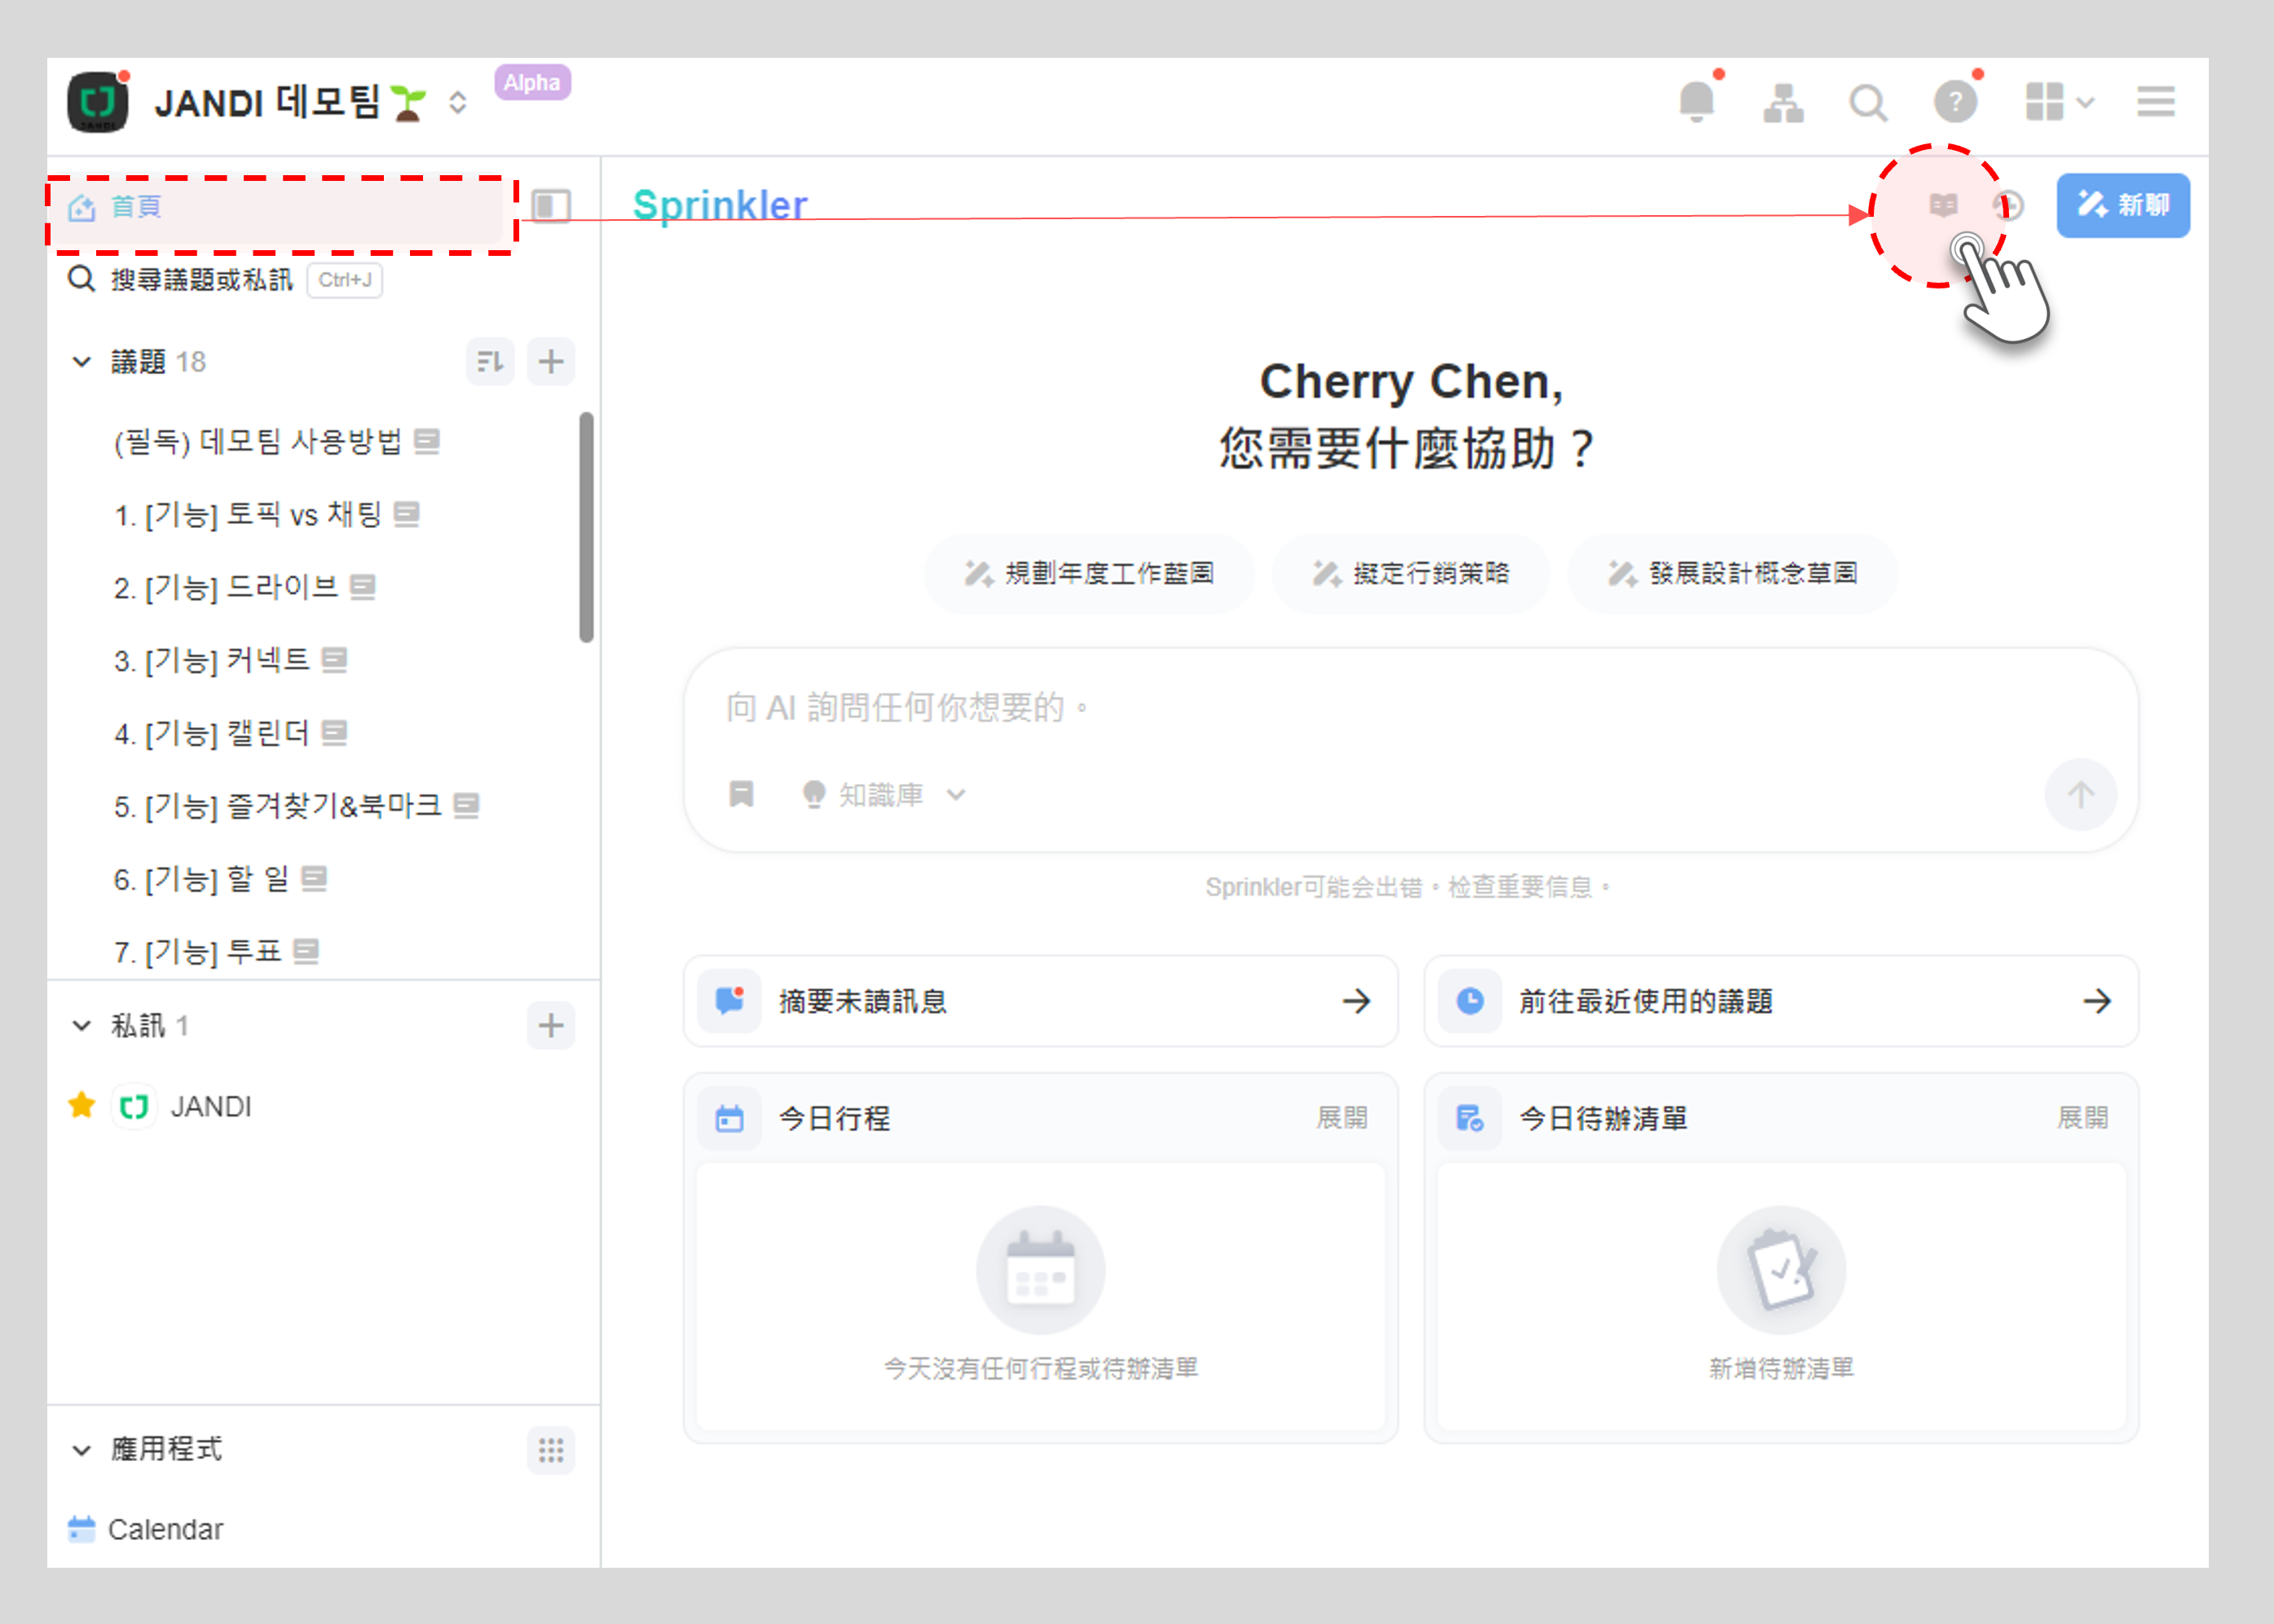Select the 首頁 home menu item

click(x=136, y=207)
